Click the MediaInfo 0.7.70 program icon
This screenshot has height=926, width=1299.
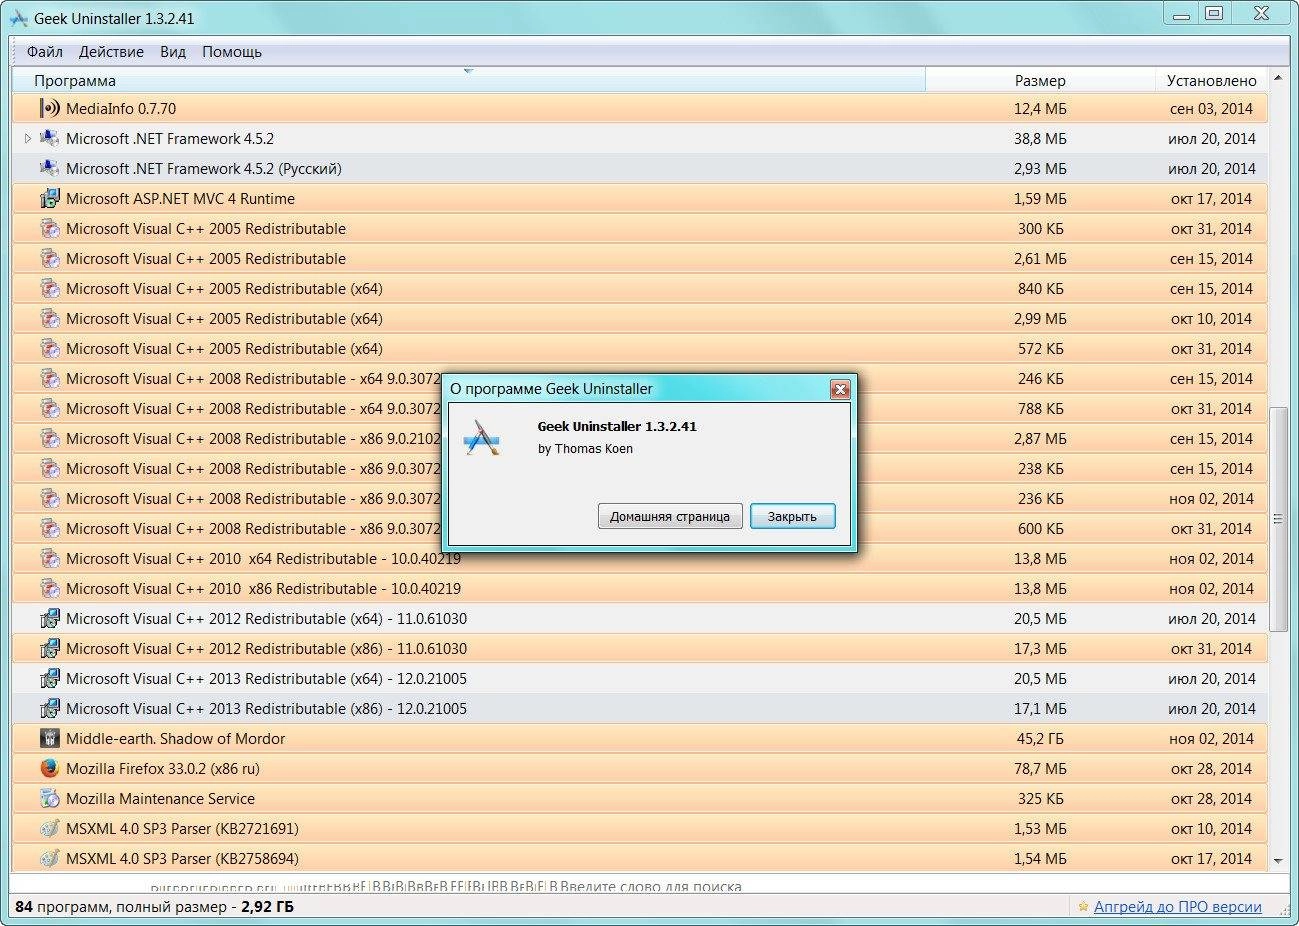pos(49,108)
